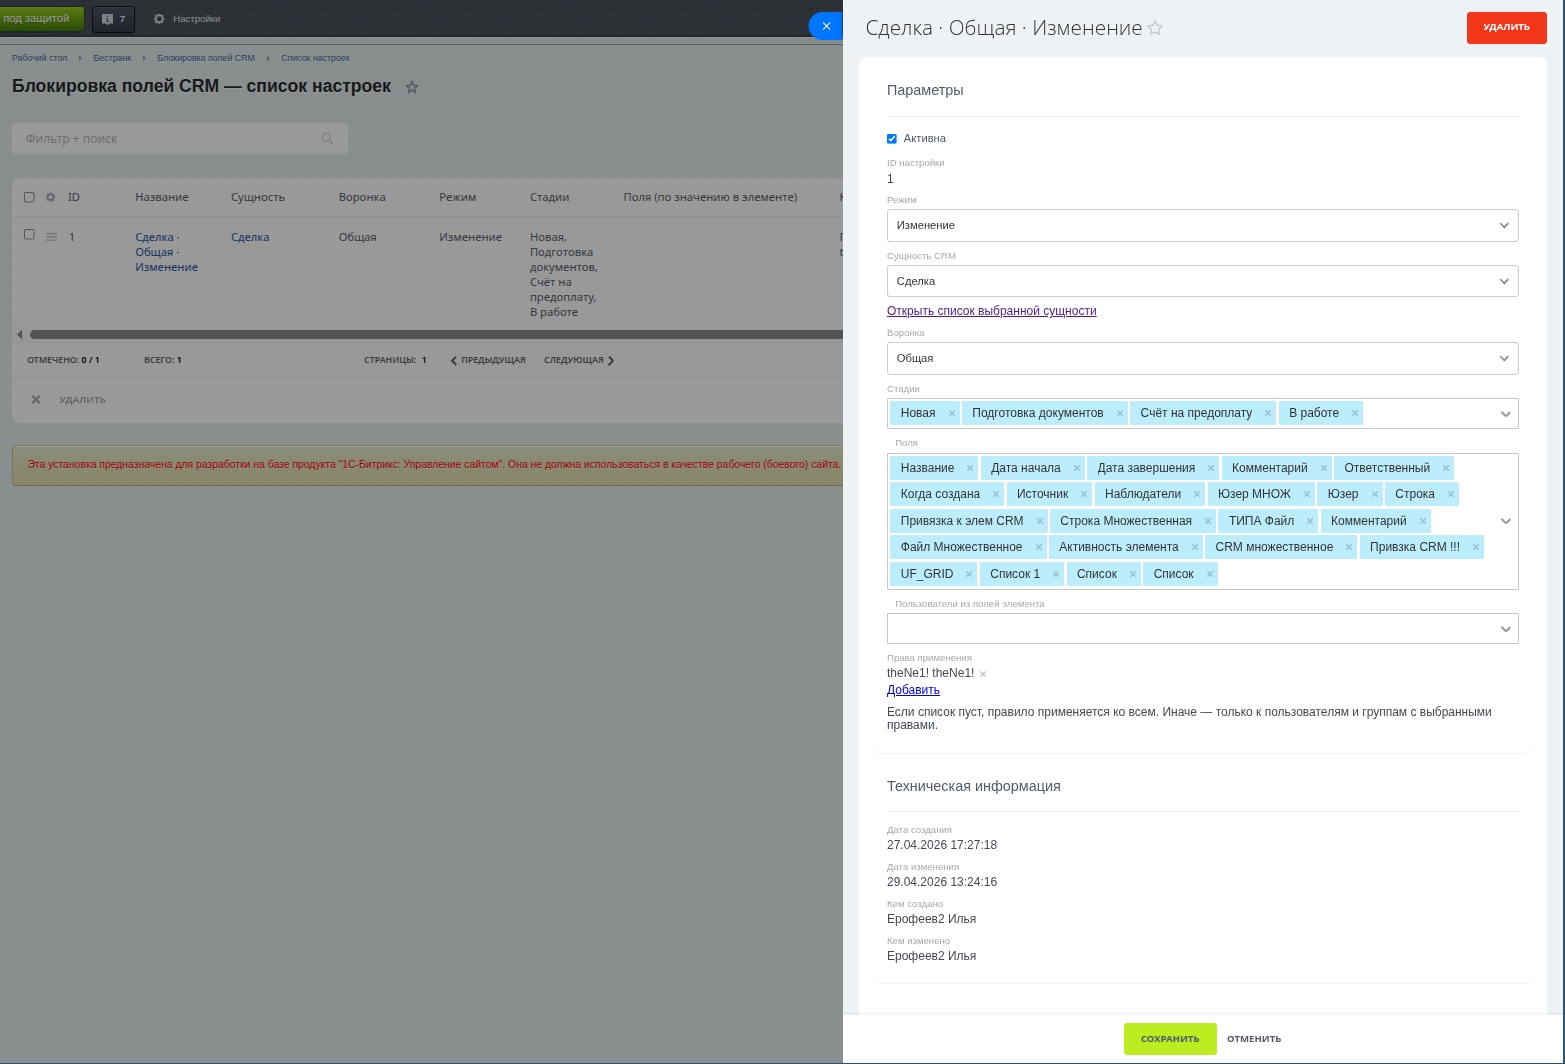This screenshot has width=1565, height=1064.
Task: Open row 1 actions hamburger menu
Action: pyautogui.click(x=51, y=237)
